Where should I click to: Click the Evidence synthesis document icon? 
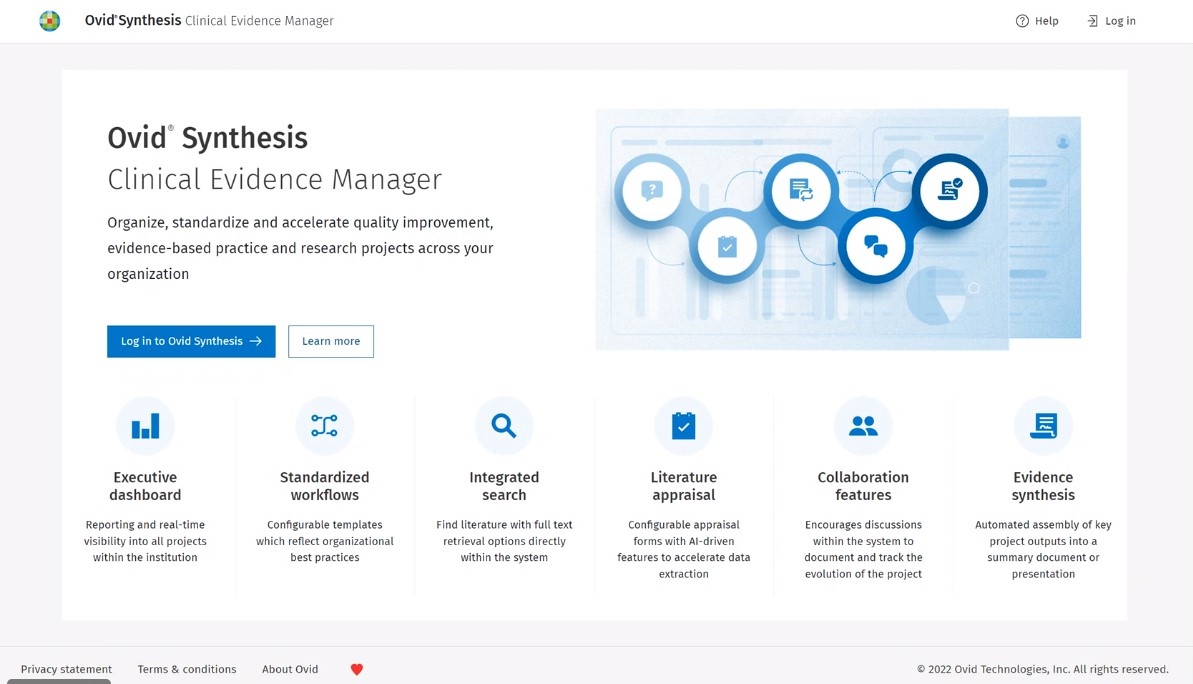point(1043,425)
